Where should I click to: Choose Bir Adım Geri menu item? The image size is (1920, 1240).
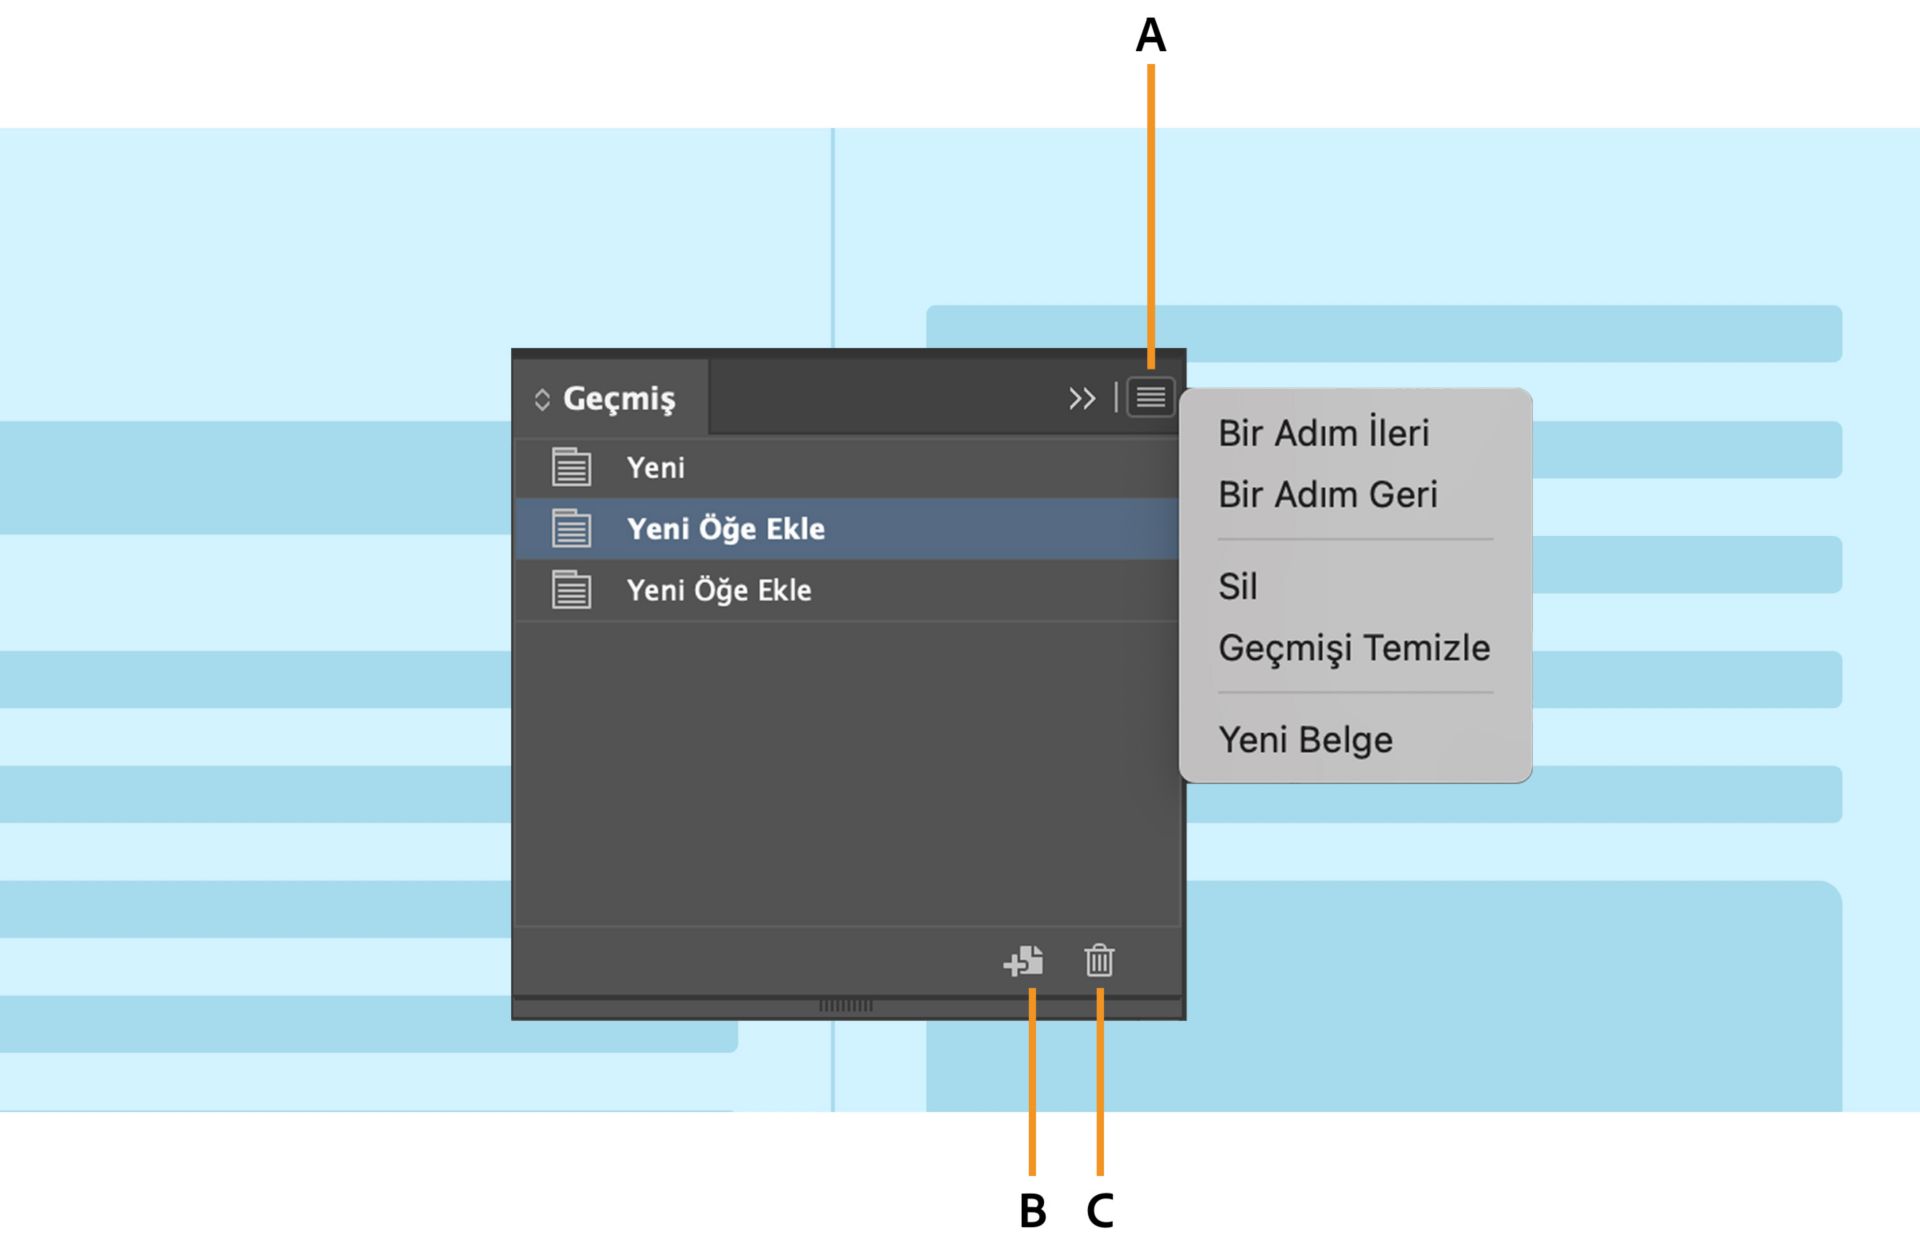pyautogui.click(x=1327, y=494)
